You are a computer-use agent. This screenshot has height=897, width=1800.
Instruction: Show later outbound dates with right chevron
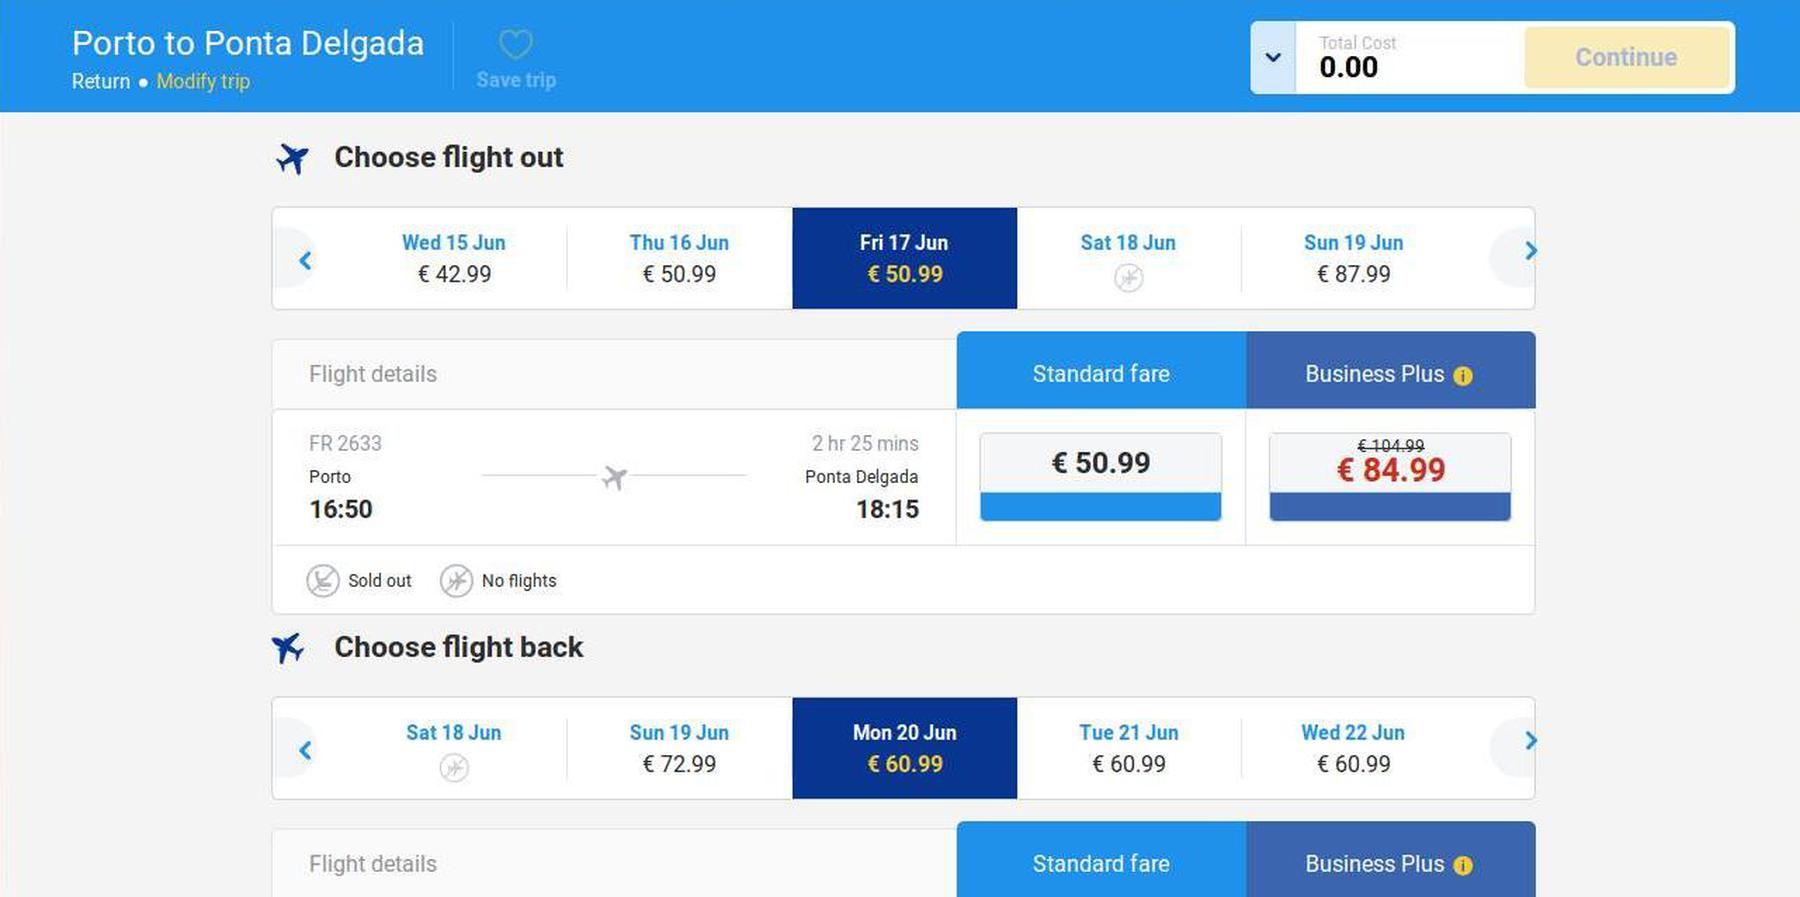pos(1530,252)
